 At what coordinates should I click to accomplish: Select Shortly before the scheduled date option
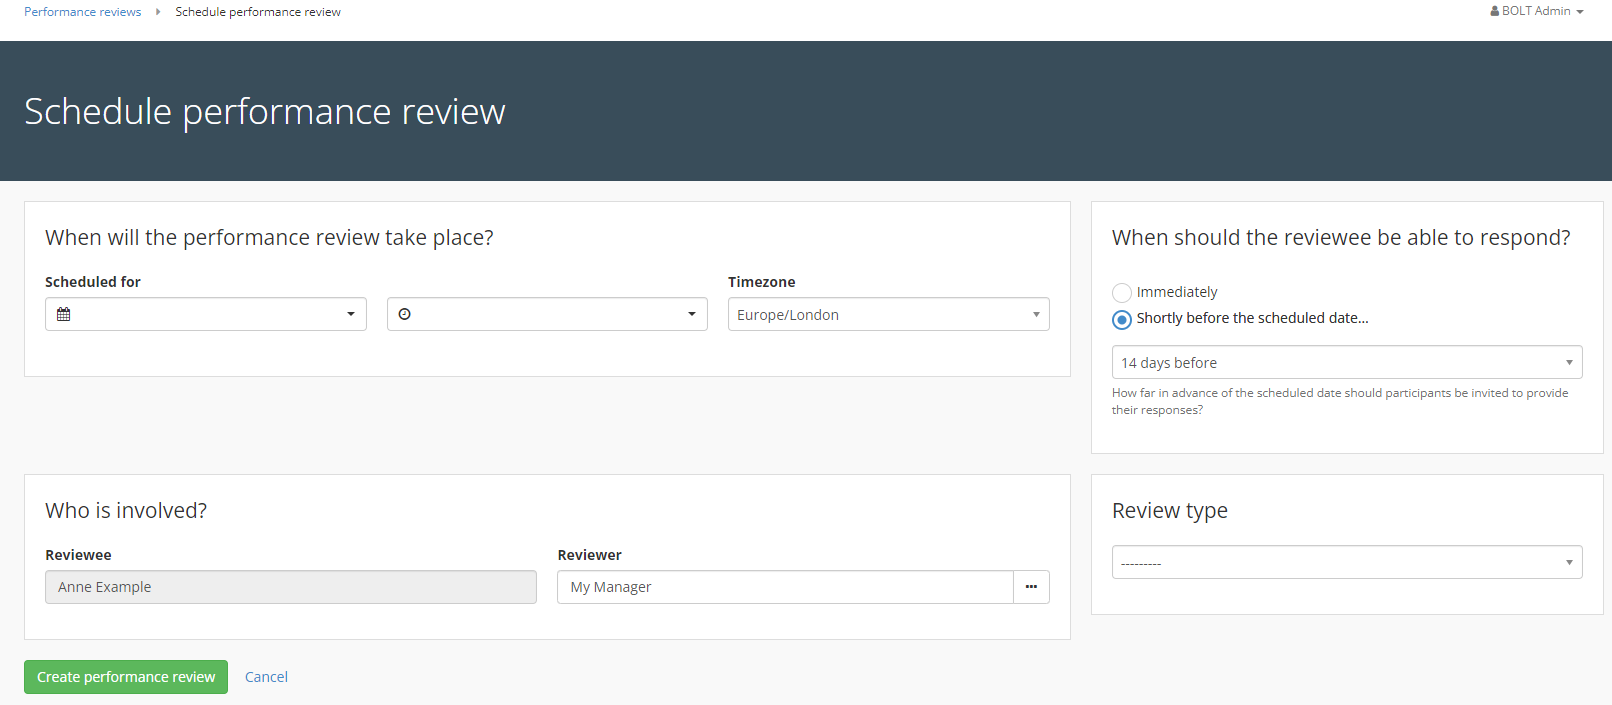pyautogui.click(x=1122, y=319)
